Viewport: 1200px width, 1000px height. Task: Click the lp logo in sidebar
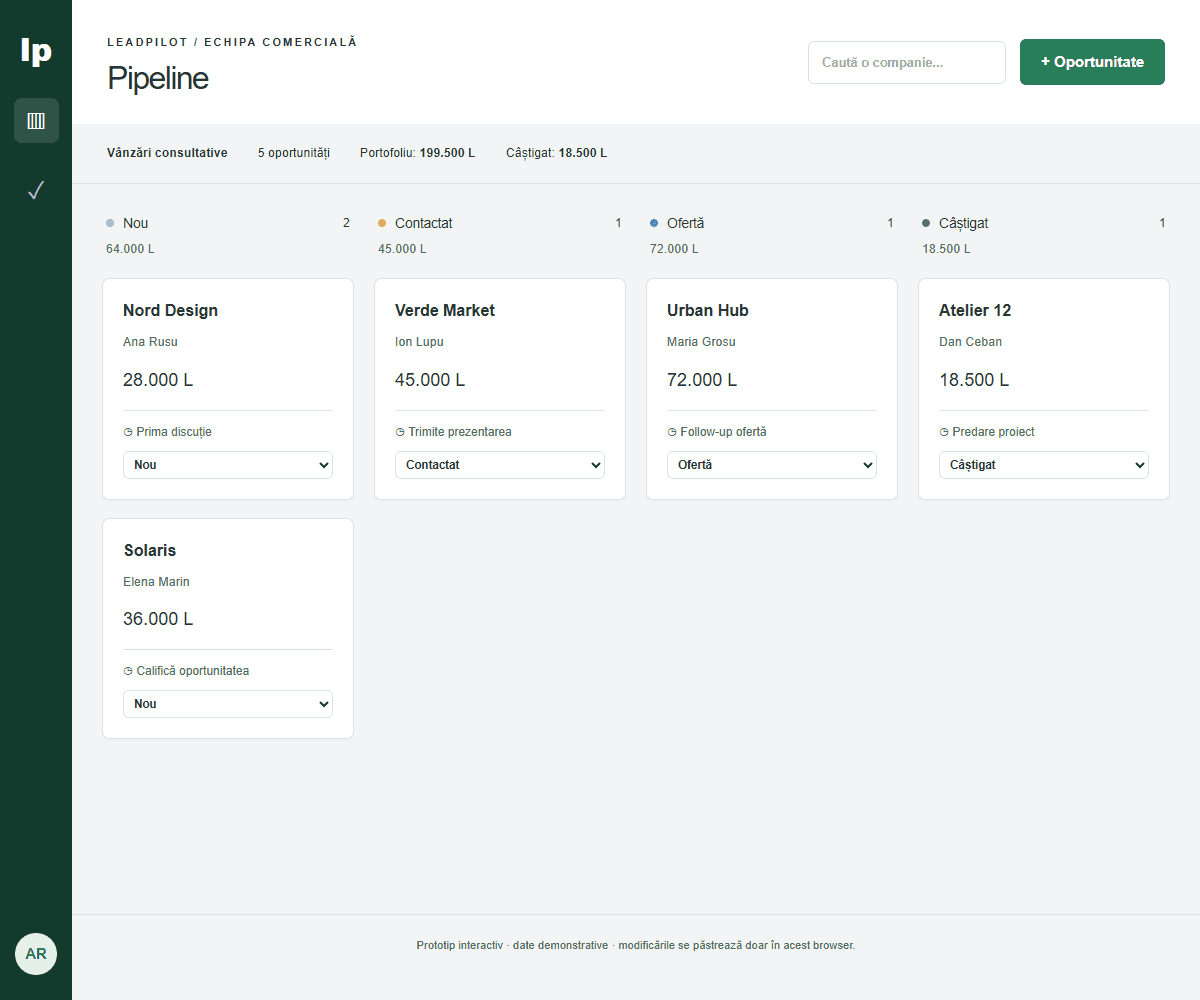click(36, 50)
